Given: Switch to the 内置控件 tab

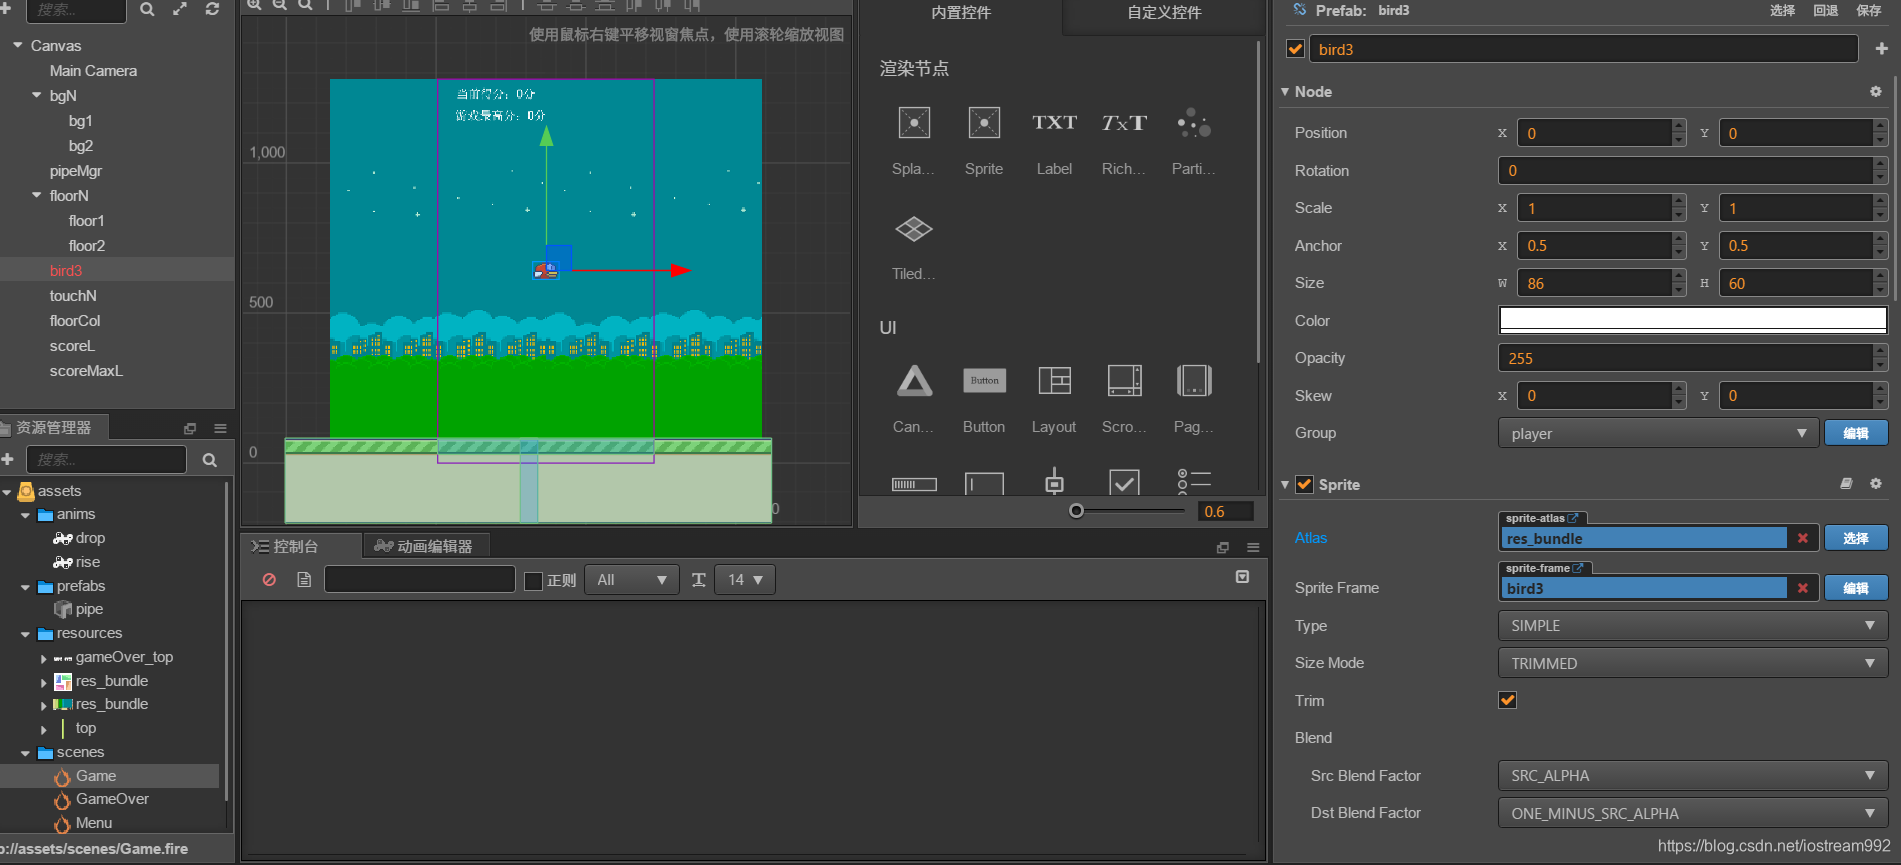Looking at the screenshot, I should point(960,13).
